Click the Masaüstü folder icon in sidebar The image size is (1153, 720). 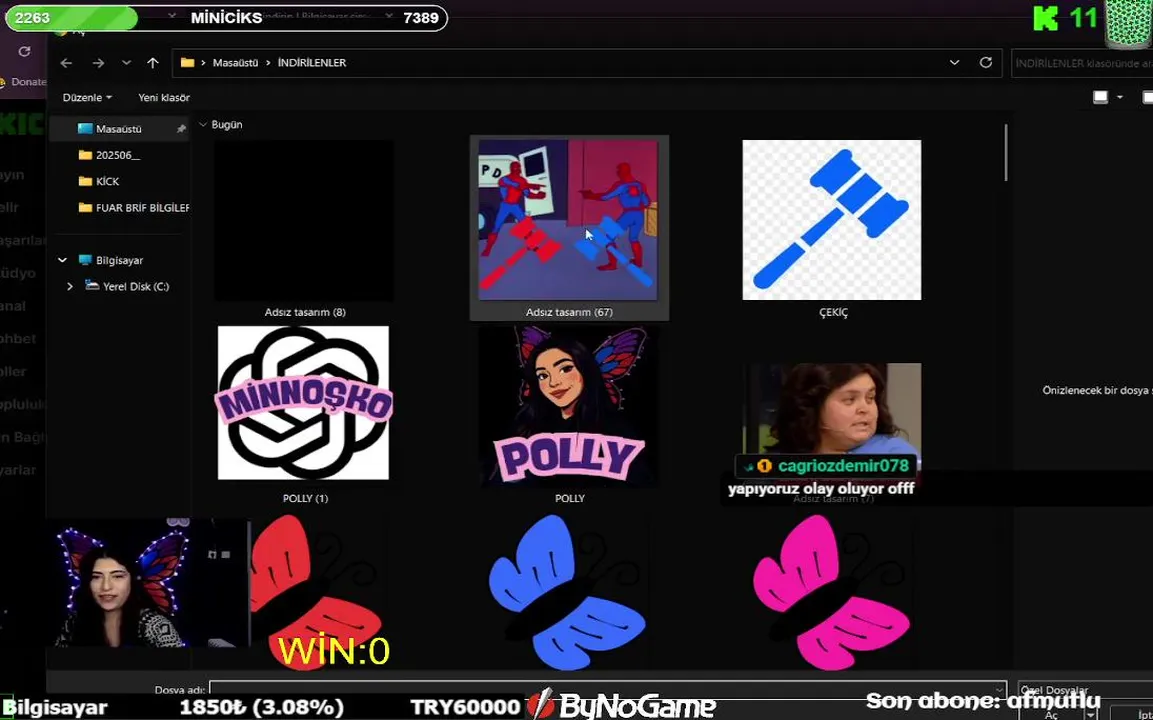(x=85, y=129)
